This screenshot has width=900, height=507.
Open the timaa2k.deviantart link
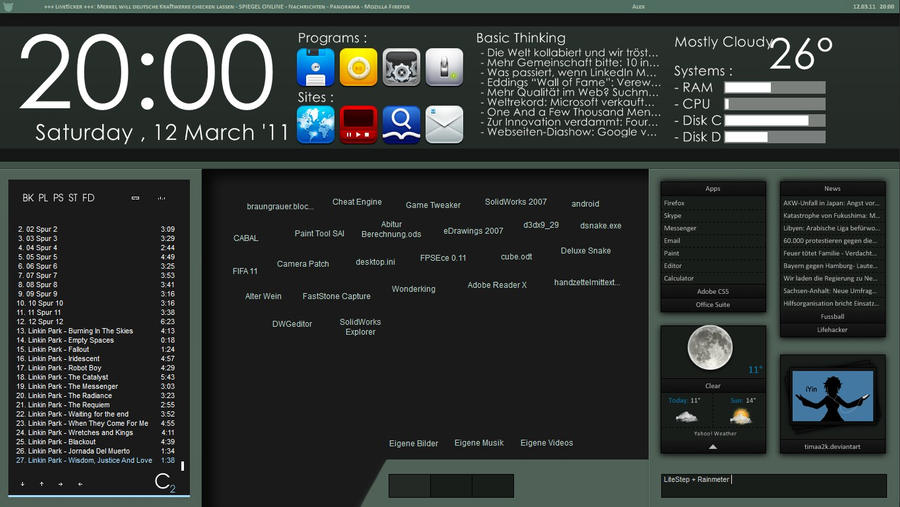pos(832,447)
